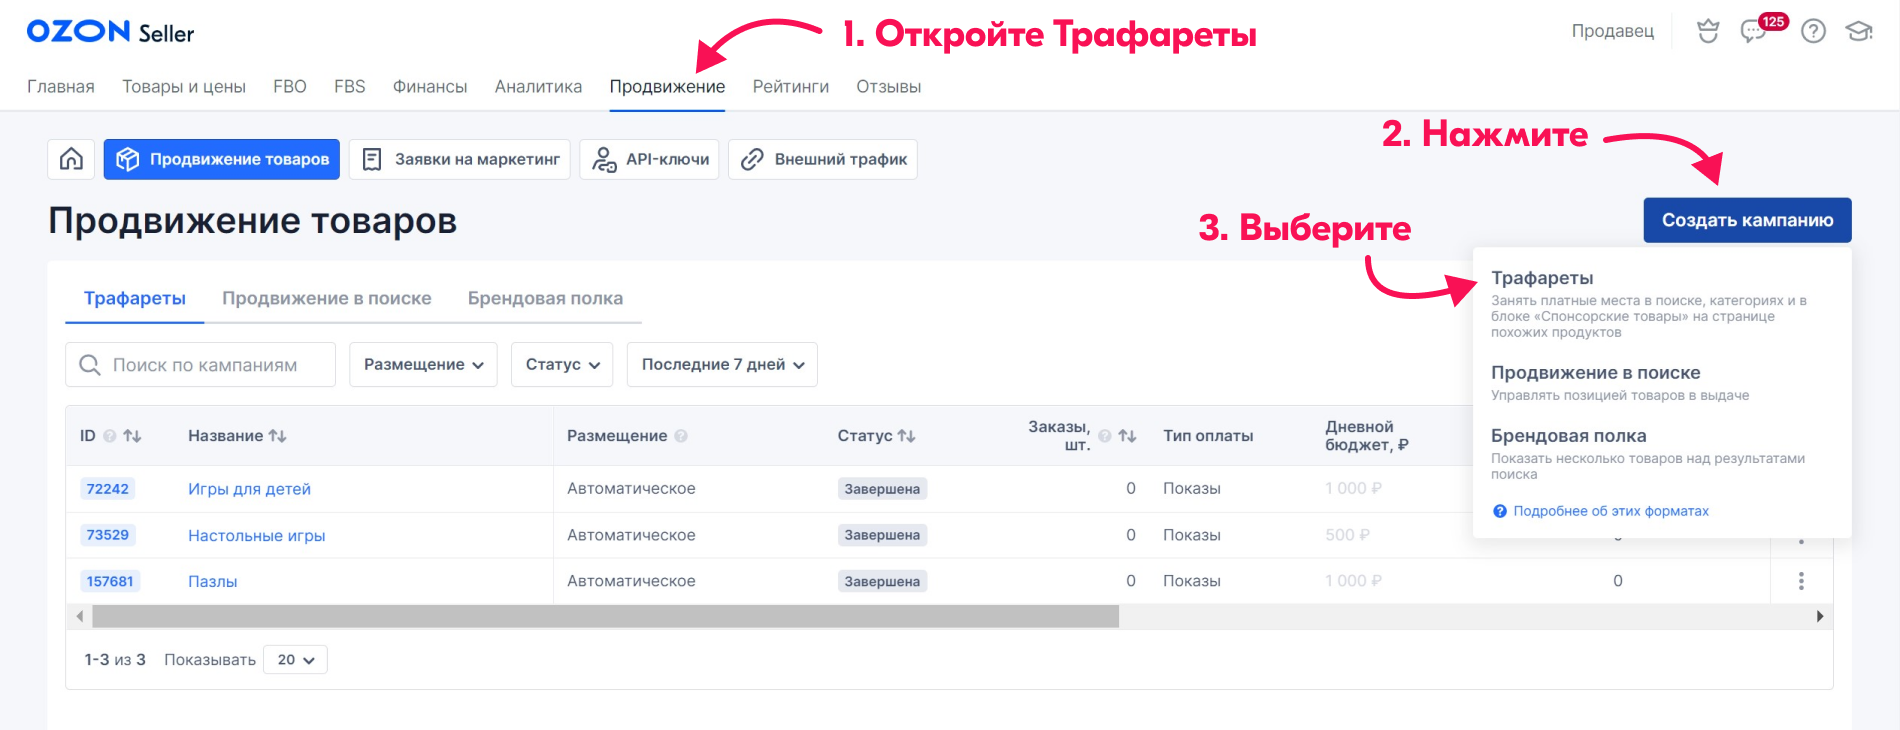The width and height of the screenshot is (1900, 730).
Task: Open campaign ID 72242
Action: pos(107,489)
